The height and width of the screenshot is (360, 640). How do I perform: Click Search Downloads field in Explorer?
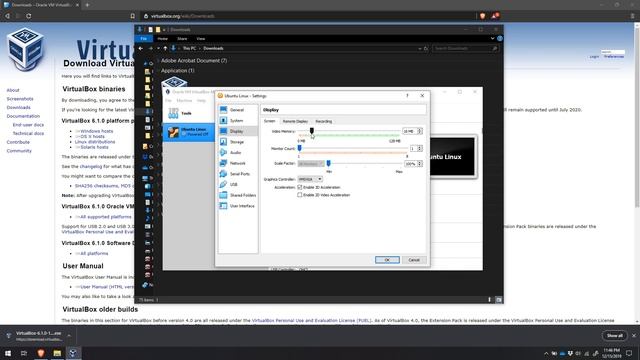pyautogui.click(x=465, y=48)
